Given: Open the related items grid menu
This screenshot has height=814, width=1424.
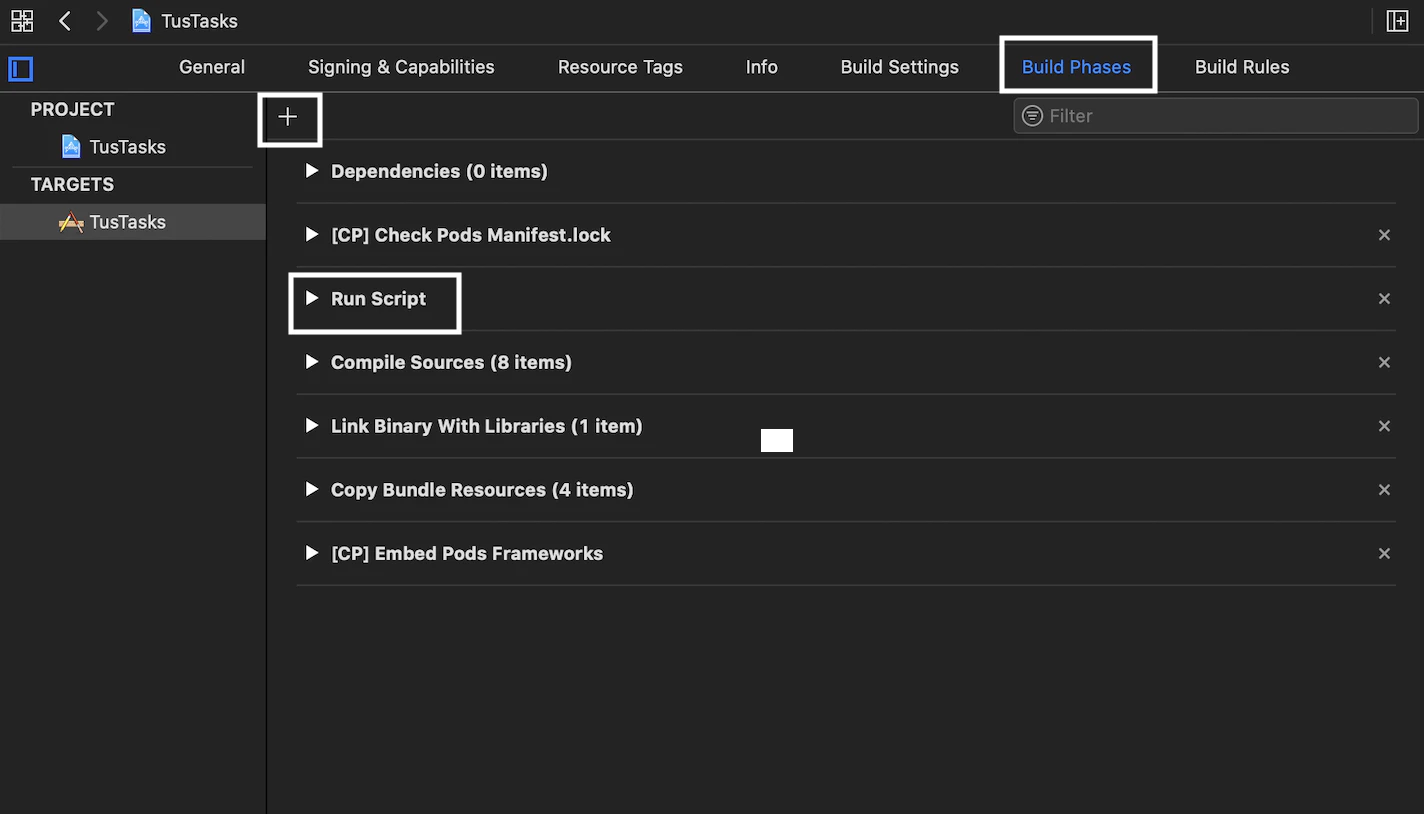Looking at the screenshot, I should (x=21, y=21).
